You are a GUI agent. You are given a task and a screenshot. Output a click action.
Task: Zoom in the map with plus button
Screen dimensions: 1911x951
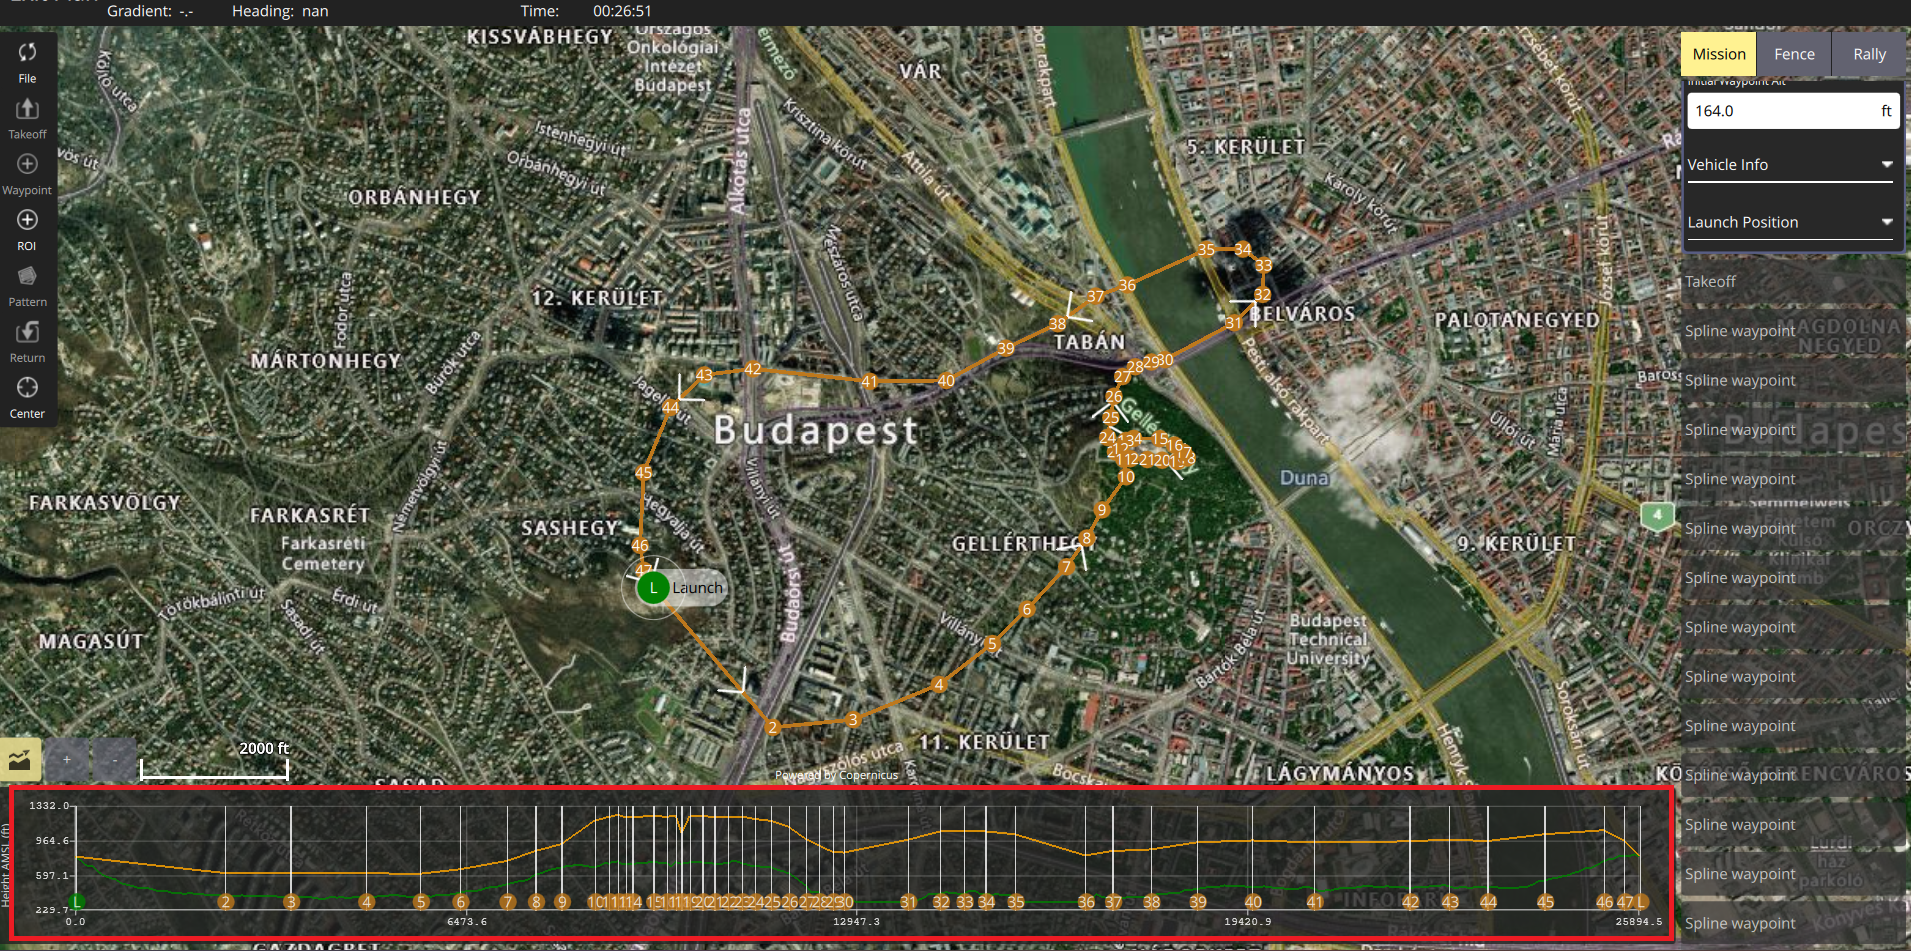[67, 760]
